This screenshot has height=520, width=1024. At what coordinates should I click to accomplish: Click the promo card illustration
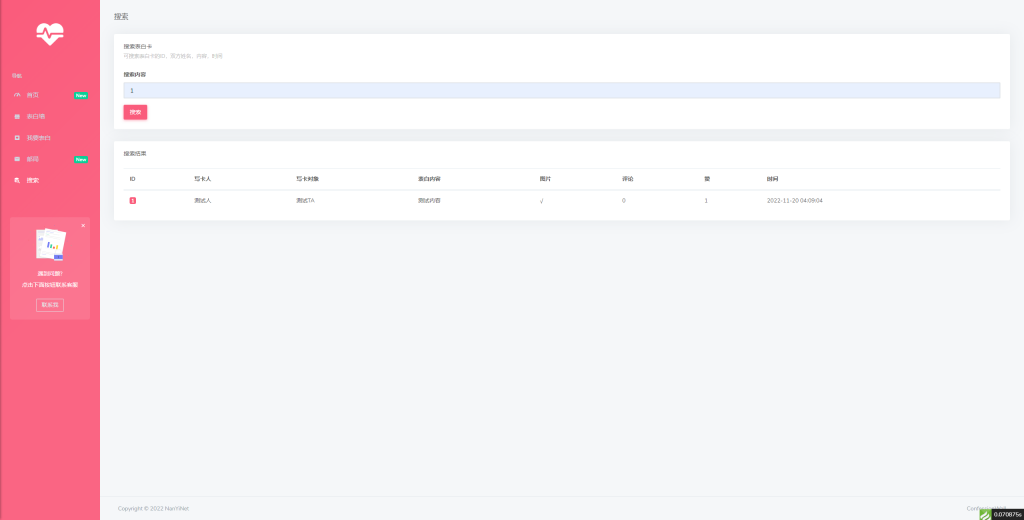pyautogui.click(x=50, y=245)
